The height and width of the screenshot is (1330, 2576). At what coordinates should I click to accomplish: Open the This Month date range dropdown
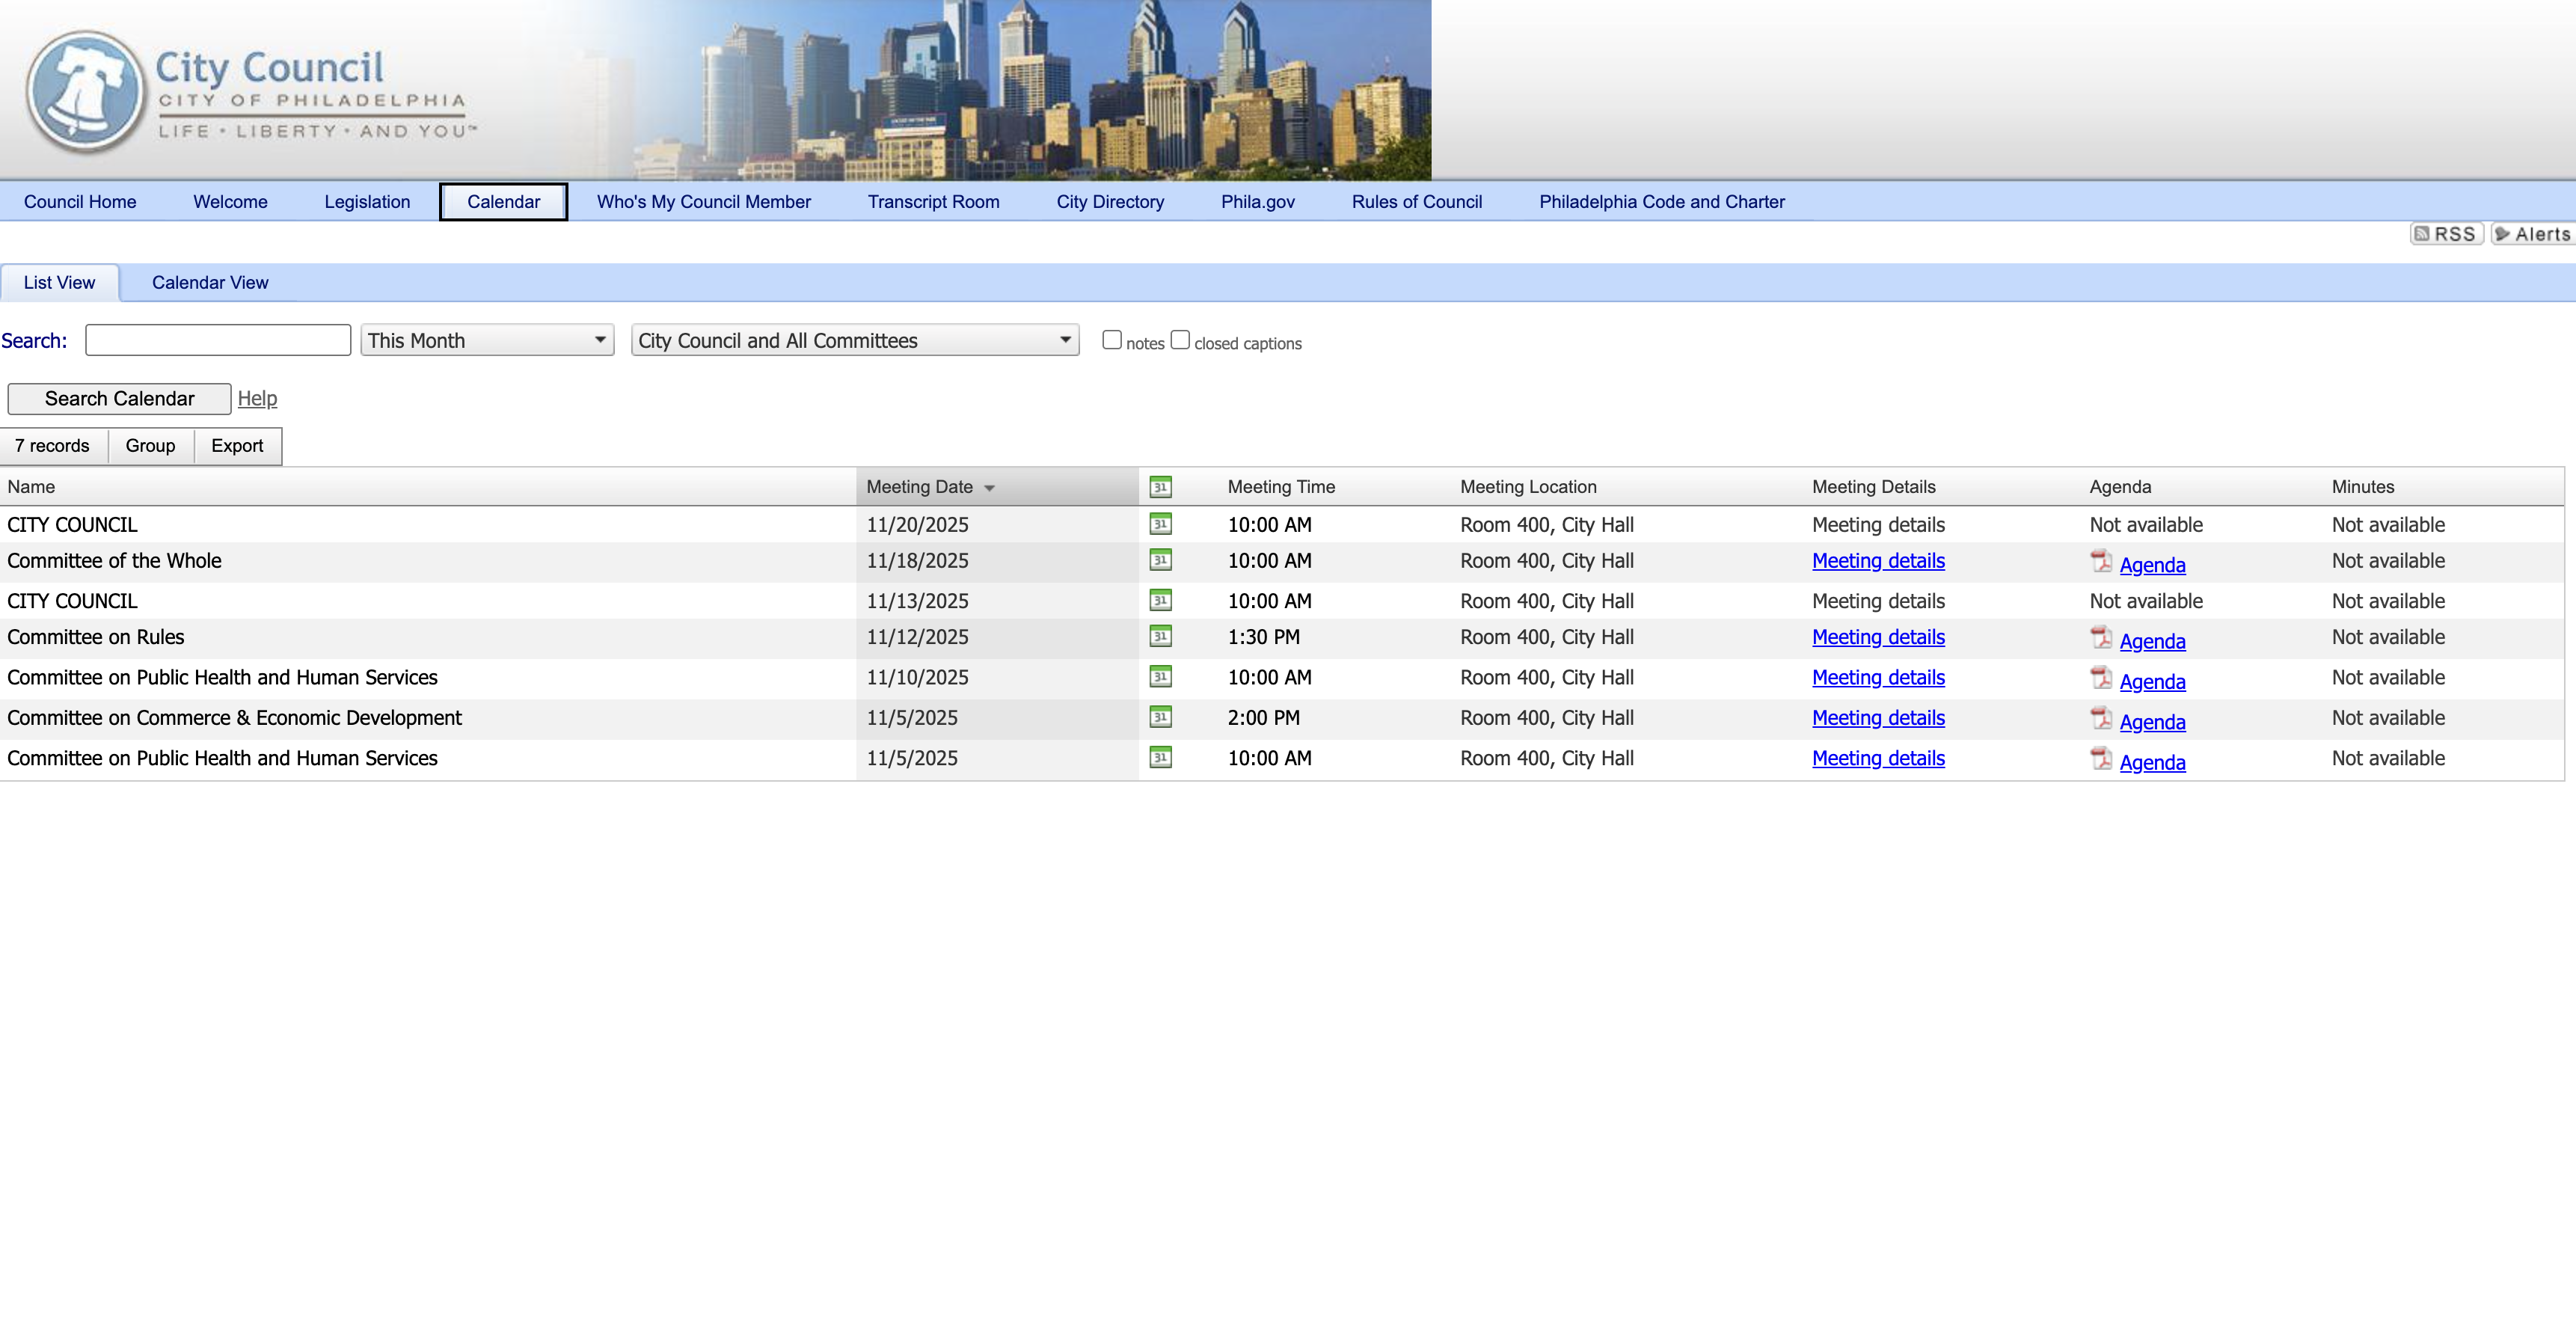click(487, 340)
